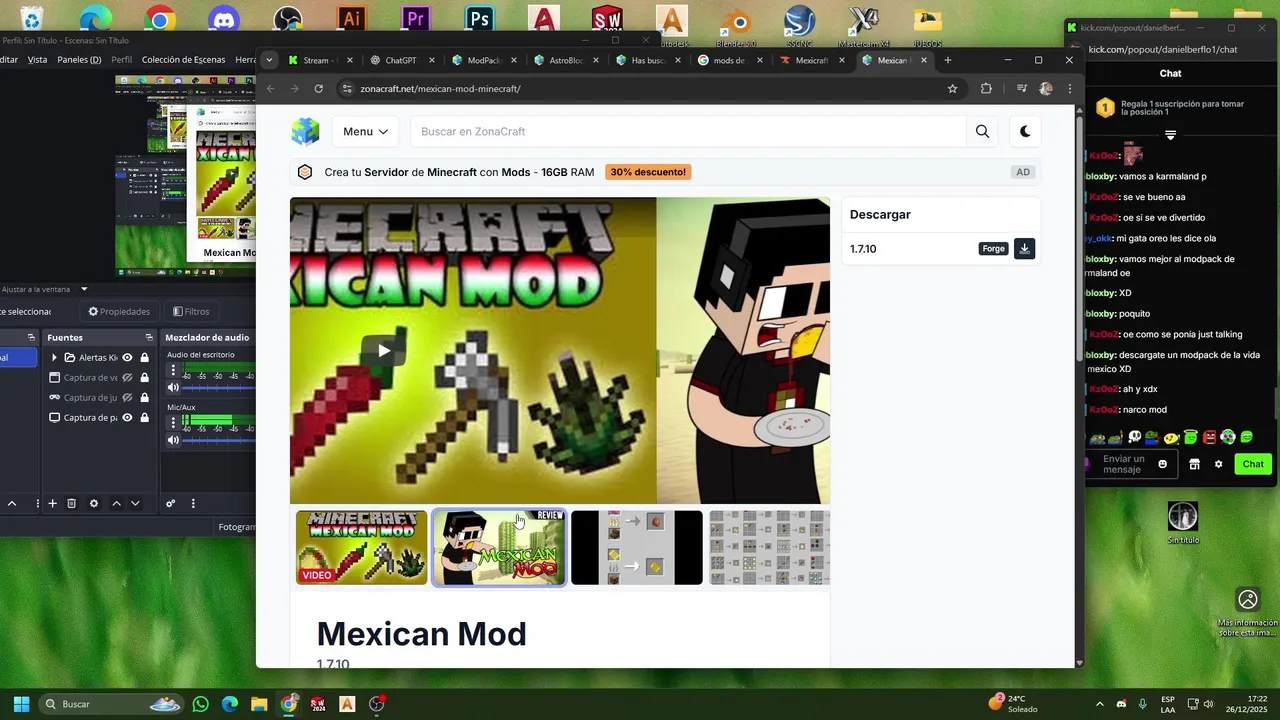Expand the Alertas Kick group in Fuentes
1280x720 pixels.
tap(54, 357)
